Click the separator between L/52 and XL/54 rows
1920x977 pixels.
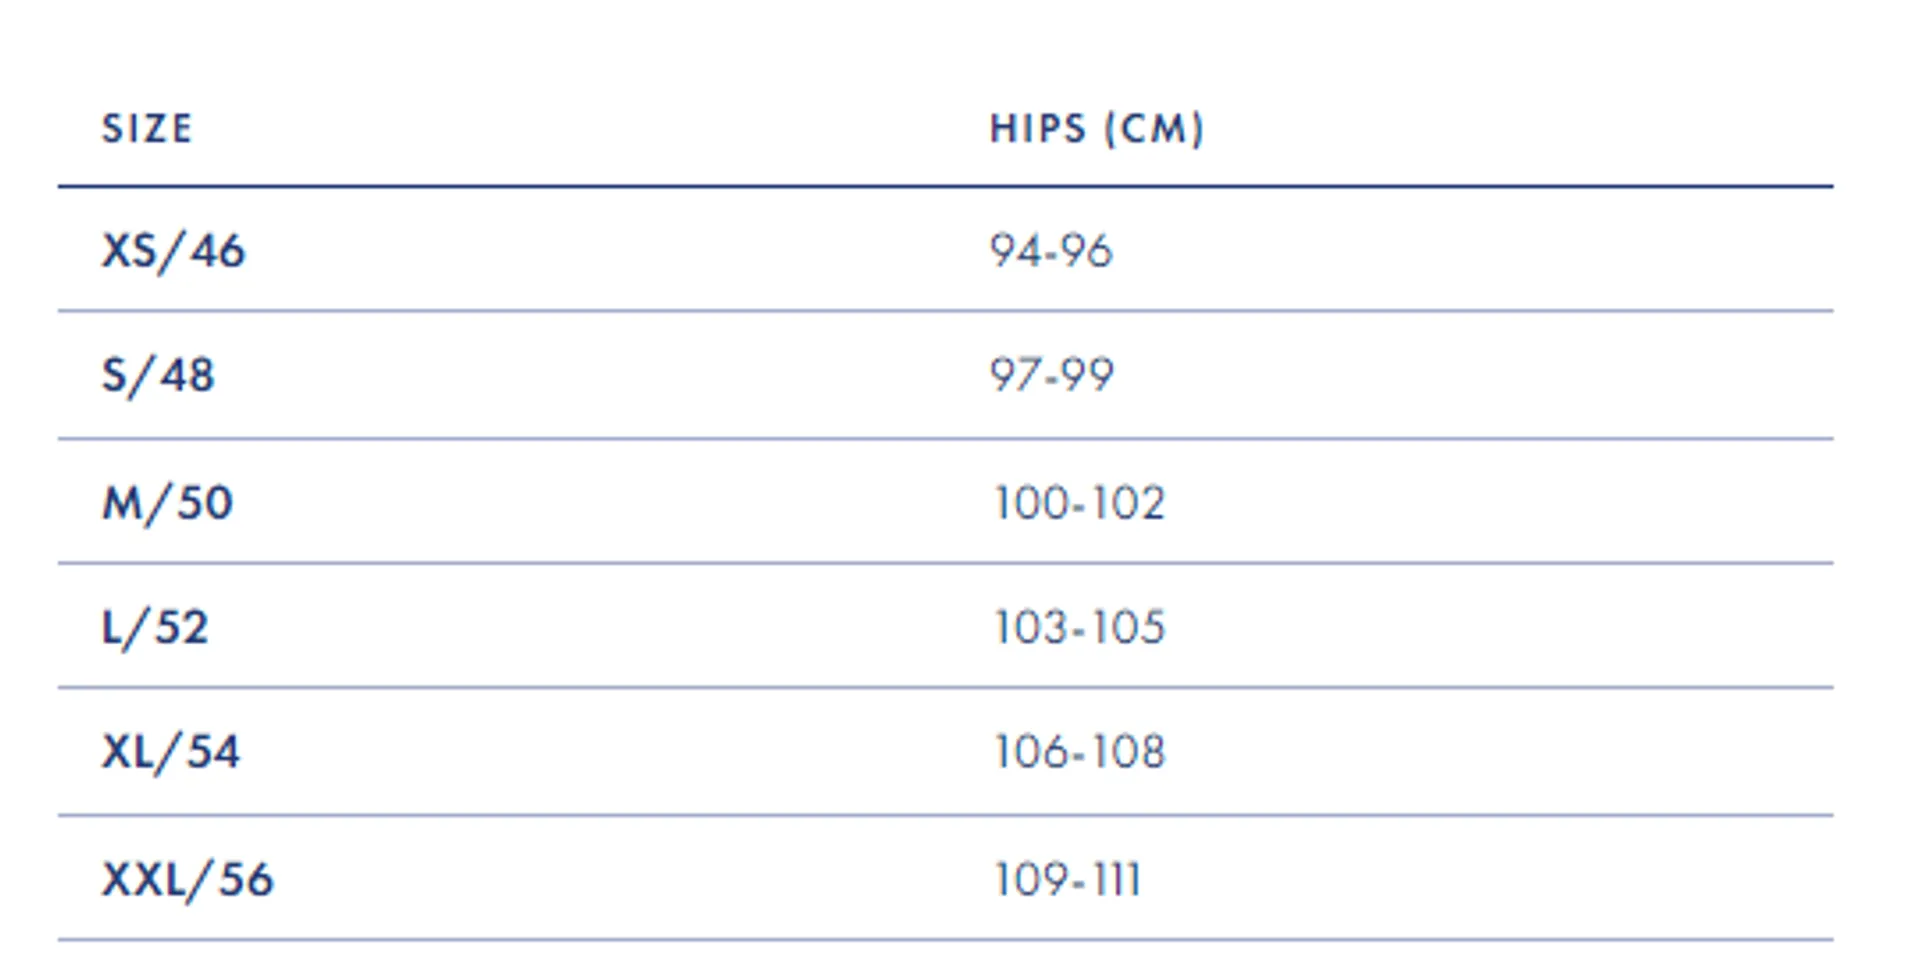point(945,687)
